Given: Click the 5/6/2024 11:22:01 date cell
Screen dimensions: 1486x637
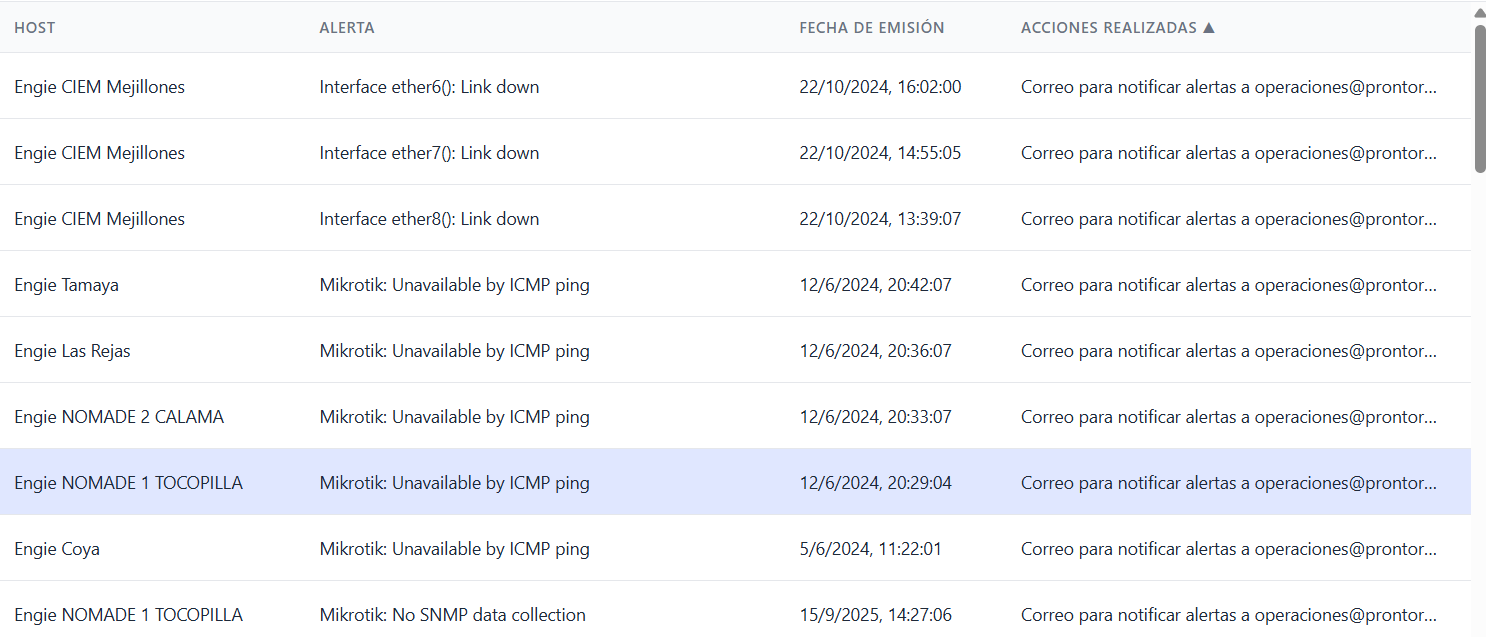Looking at the screenshot, I should (870, 549).
